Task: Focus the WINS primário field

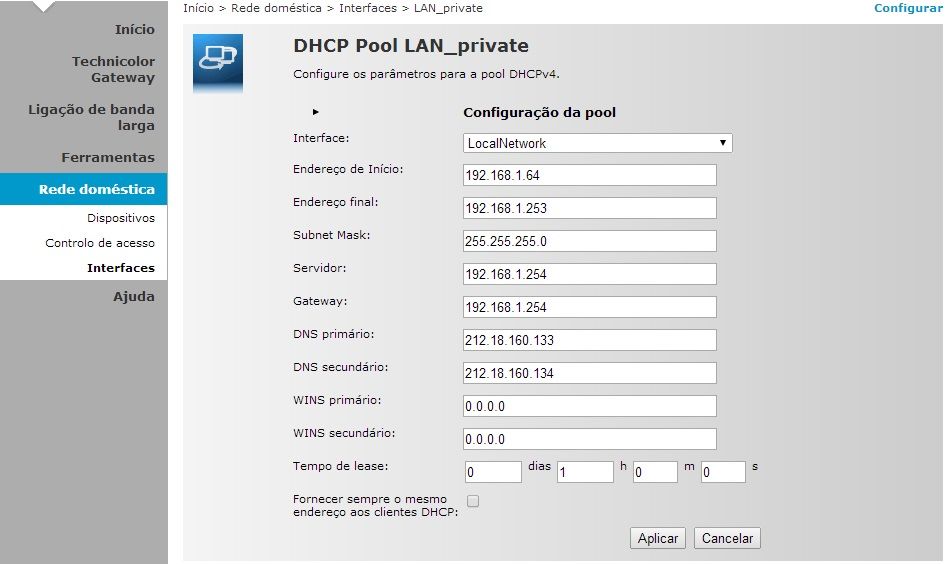Action: click(x=589, y=406)
